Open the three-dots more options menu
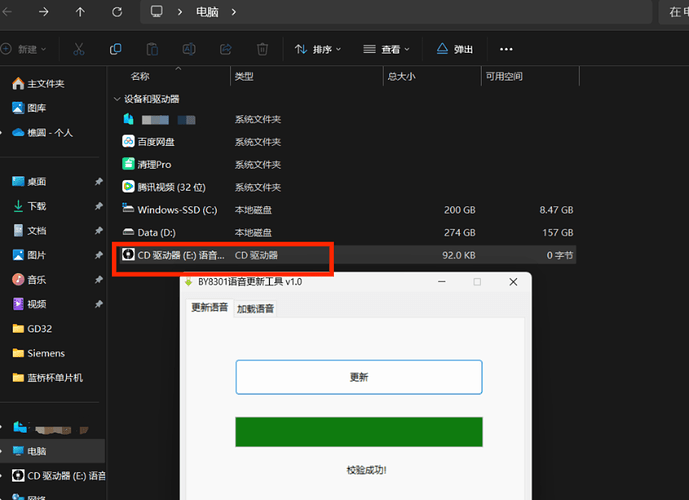The height and width of the screenshot is (500, 689). [506, 49]
